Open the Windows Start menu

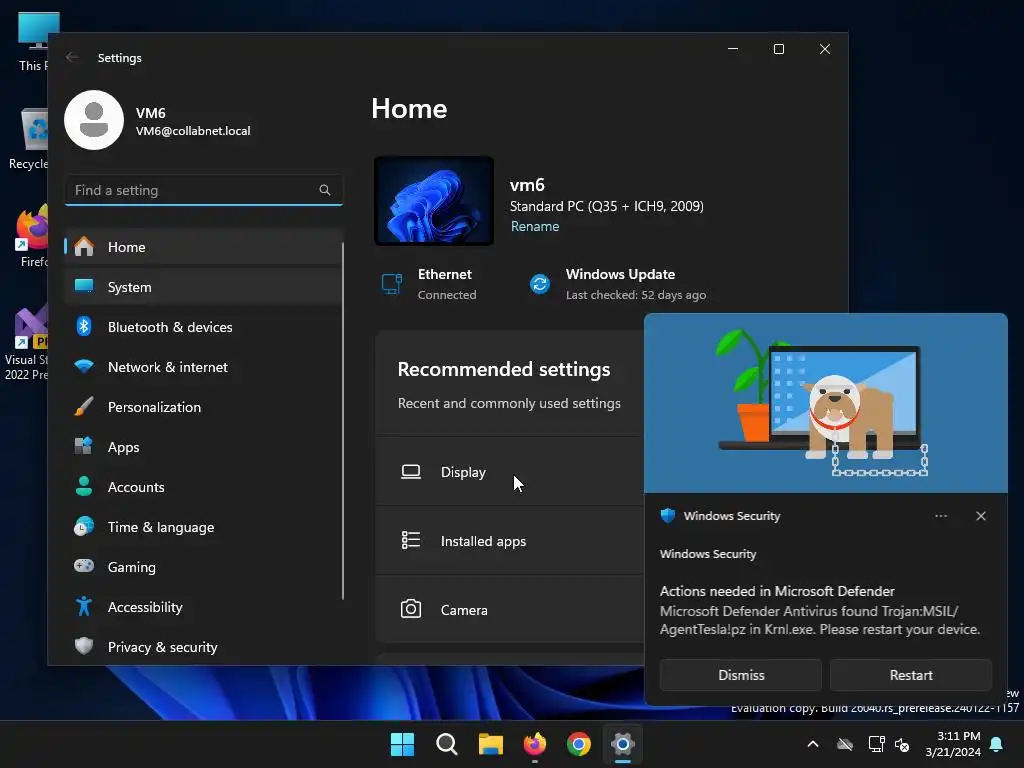tap(402, 744)
